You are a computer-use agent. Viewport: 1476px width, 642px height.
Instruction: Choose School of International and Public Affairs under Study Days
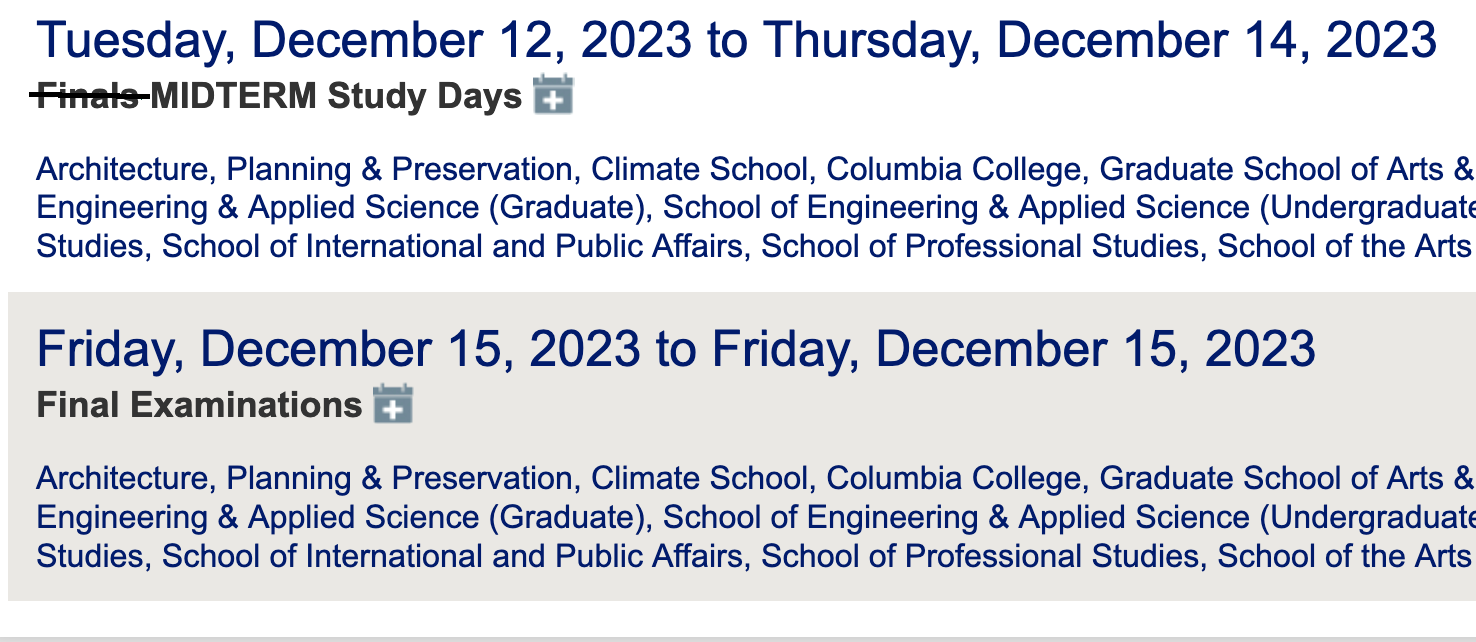(x=452, y=246)
